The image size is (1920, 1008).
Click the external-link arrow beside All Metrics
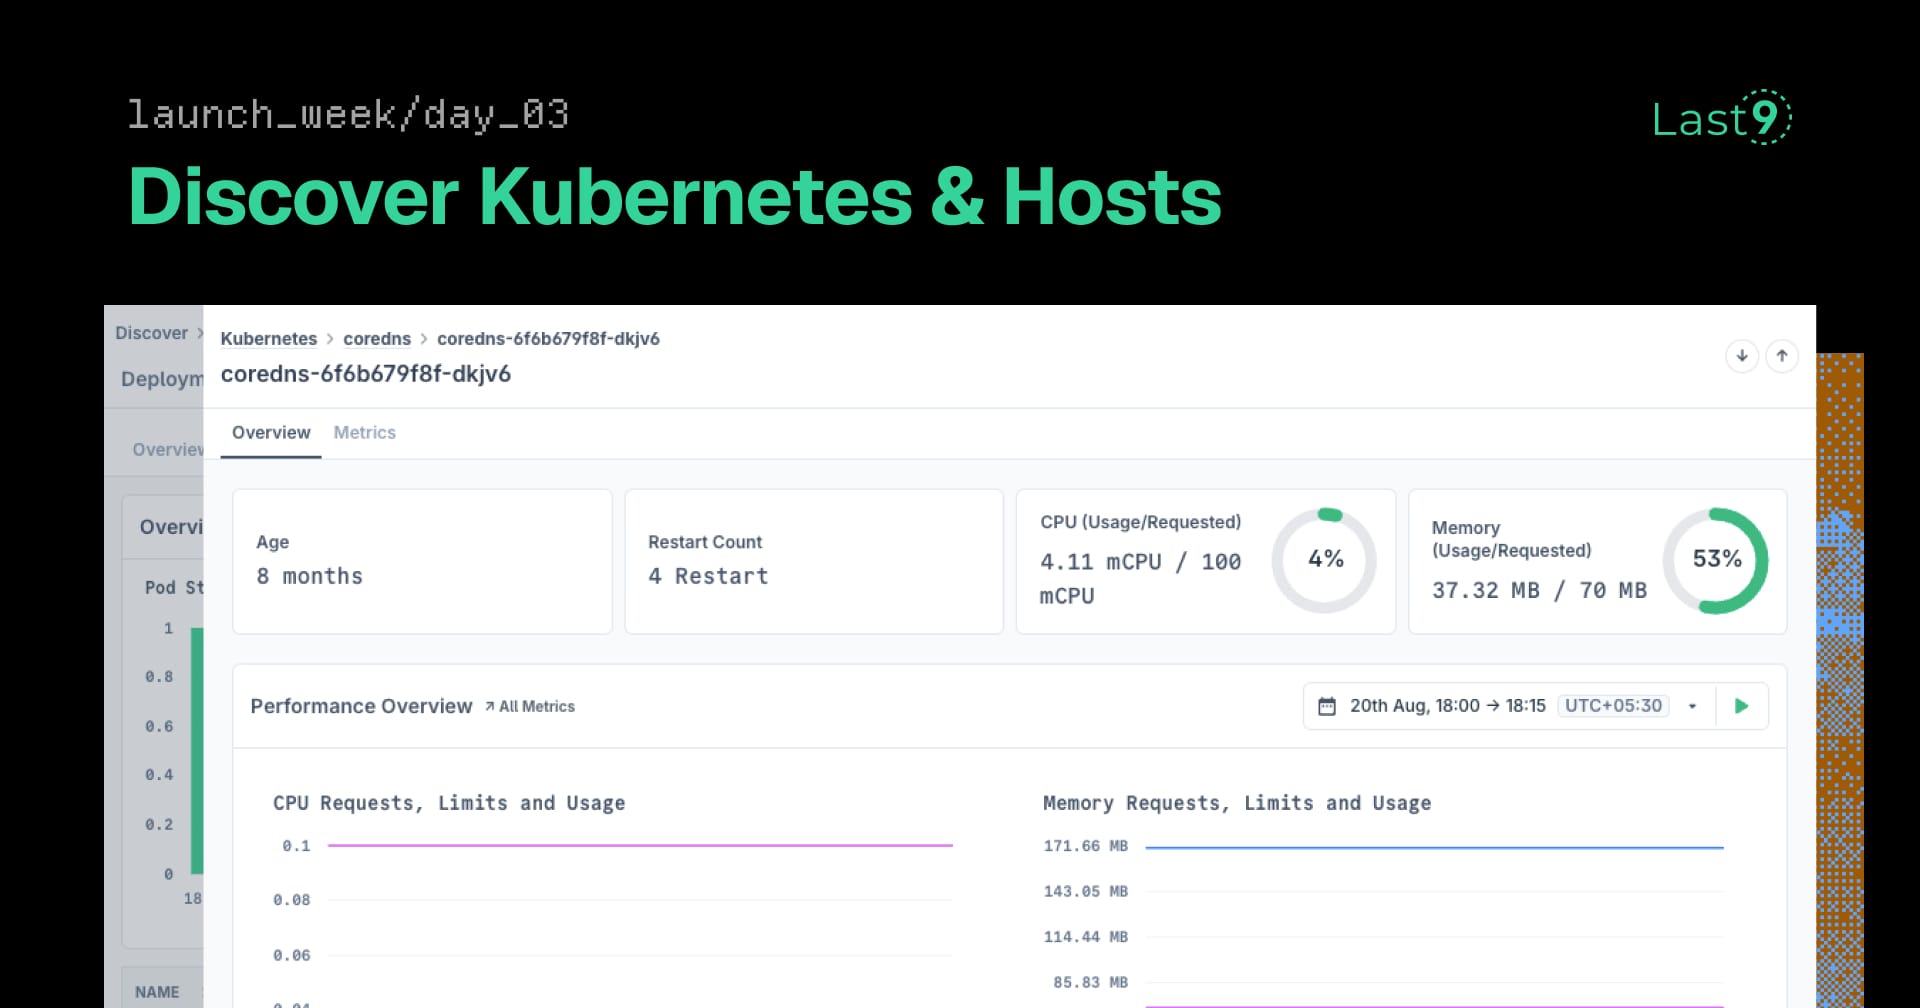click(x=489, y=705)
